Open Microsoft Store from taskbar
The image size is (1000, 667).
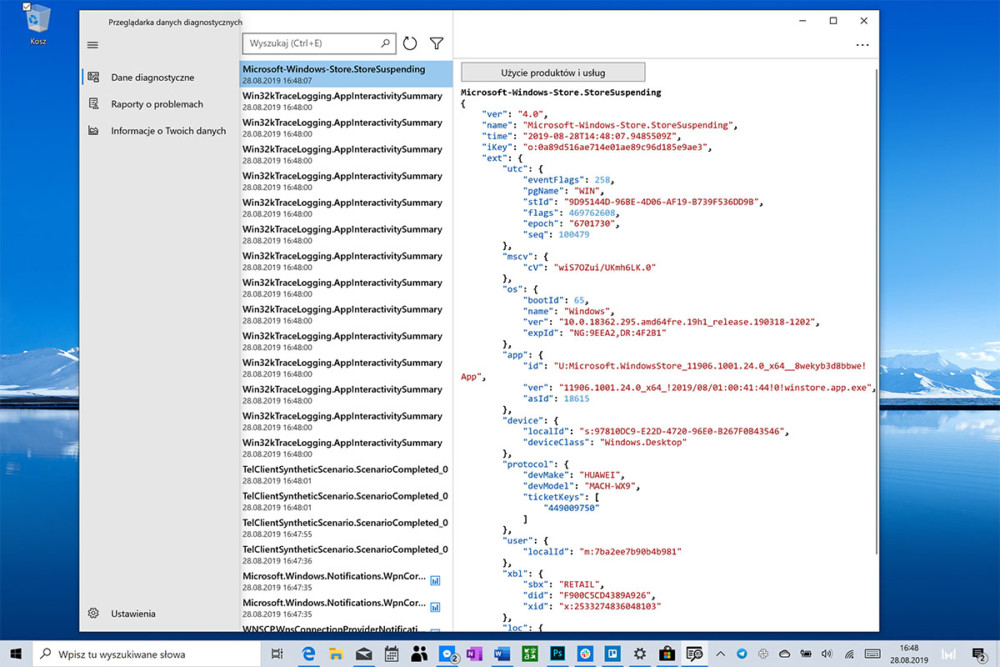(667, 654)
